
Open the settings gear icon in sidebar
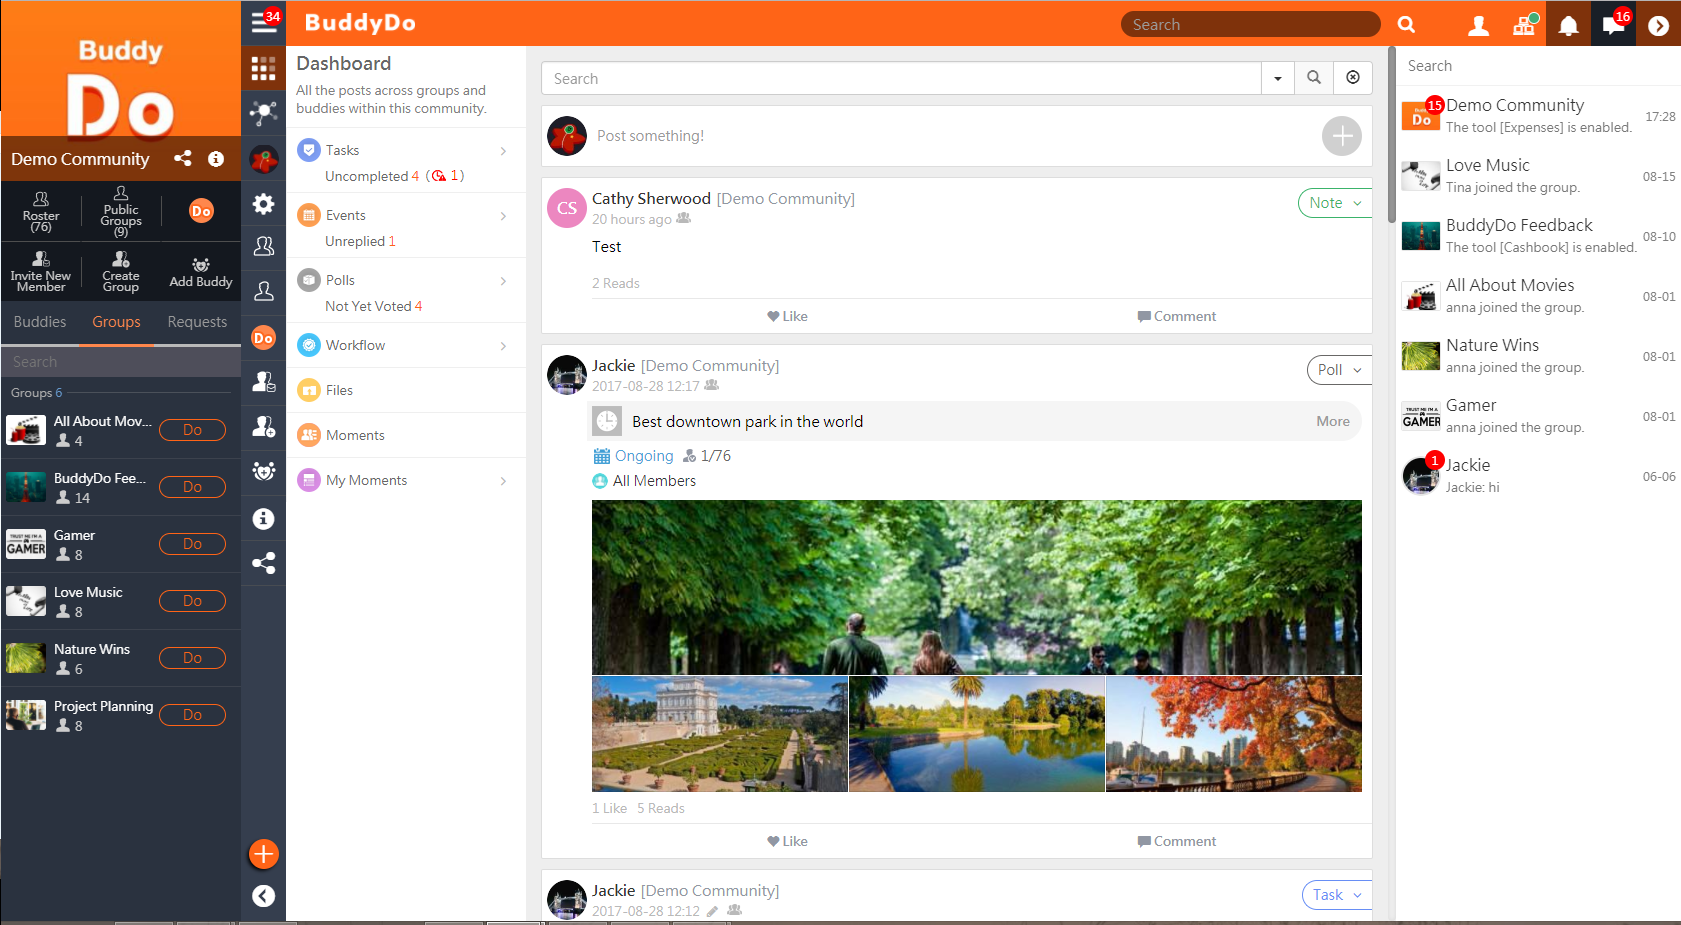263,204
